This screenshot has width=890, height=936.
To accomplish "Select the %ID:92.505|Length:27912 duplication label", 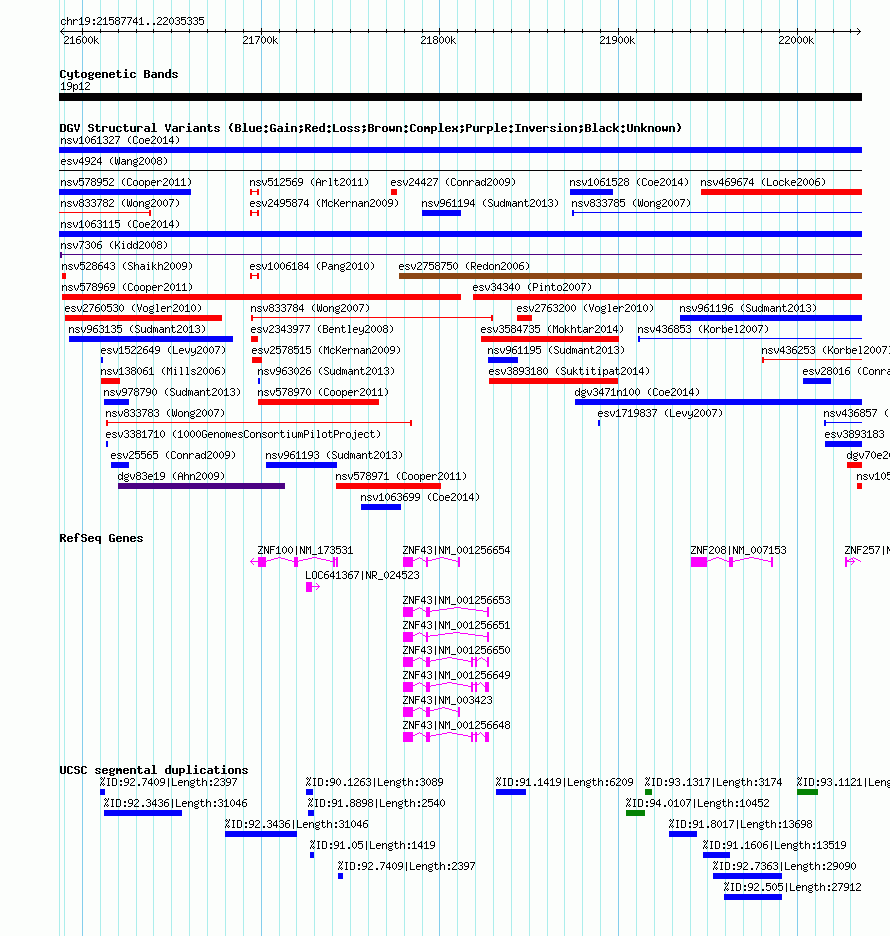I will 793,887.
